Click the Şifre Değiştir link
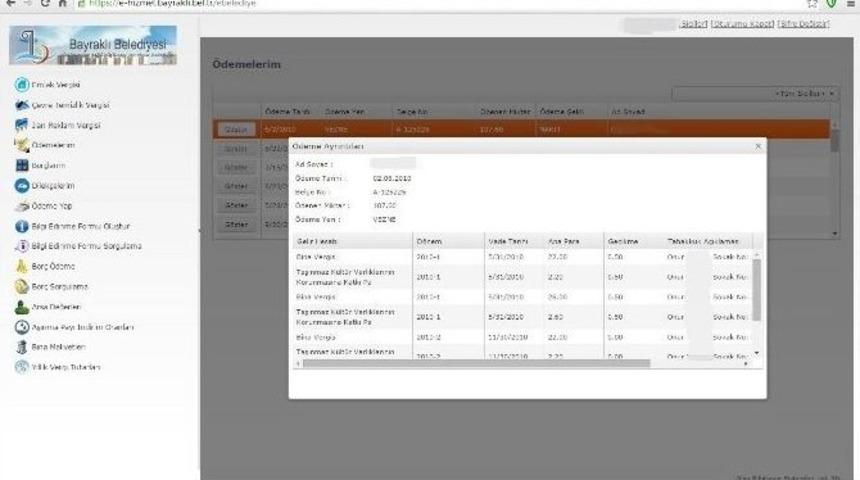 point(803,23)
